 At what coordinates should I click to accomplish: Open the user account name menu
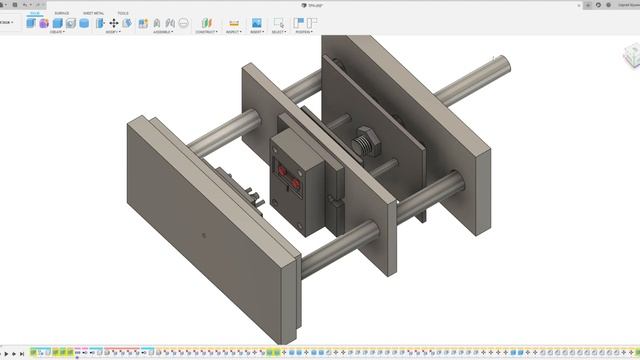tap(629, 5)
